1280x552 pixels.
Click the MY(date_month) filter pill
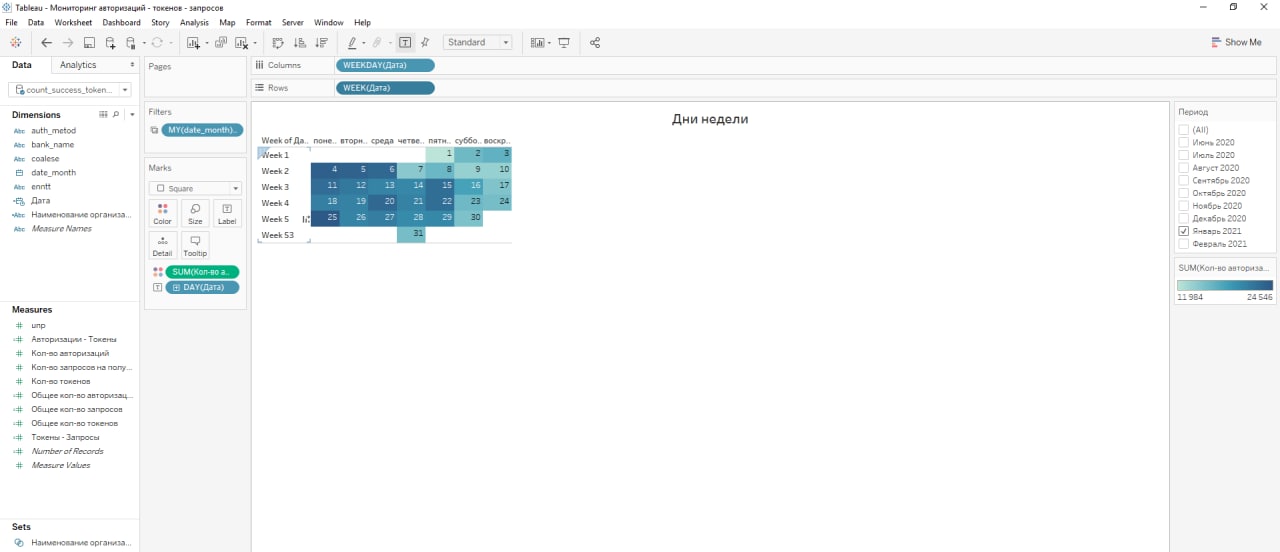pyautogui.click(x=204, y=130)
